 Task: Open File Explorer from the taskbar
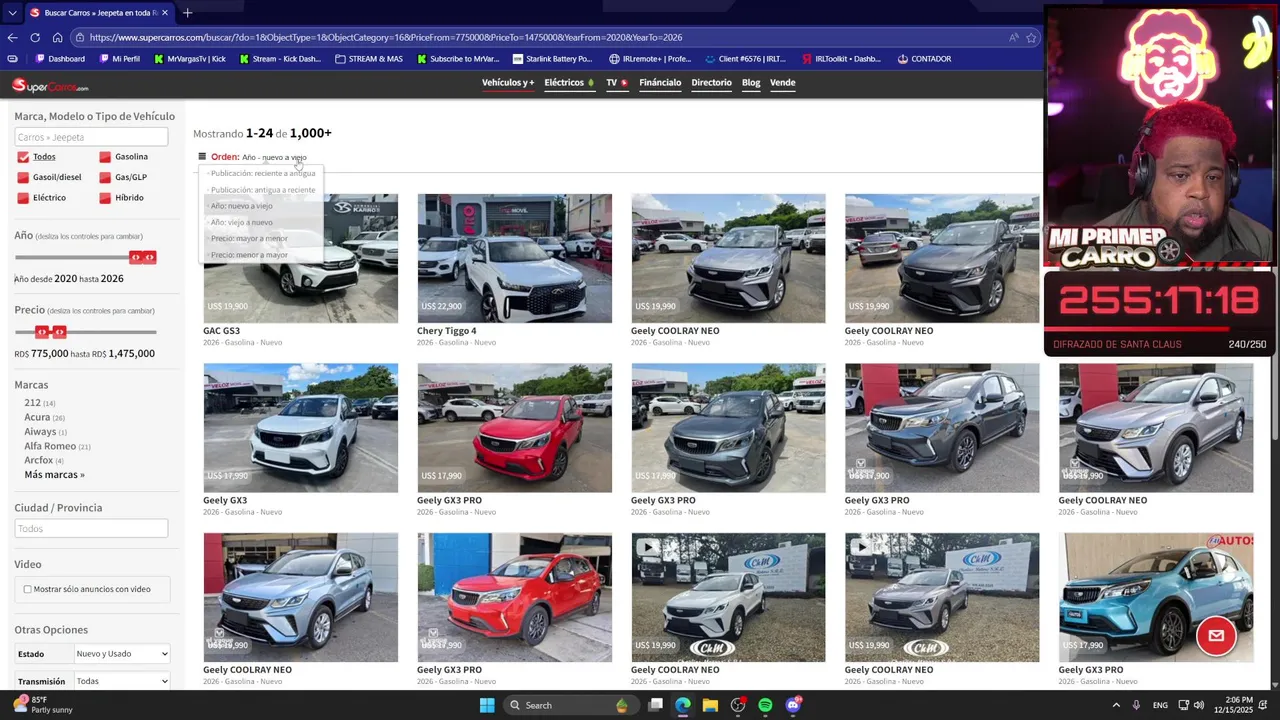click(710, 705)
